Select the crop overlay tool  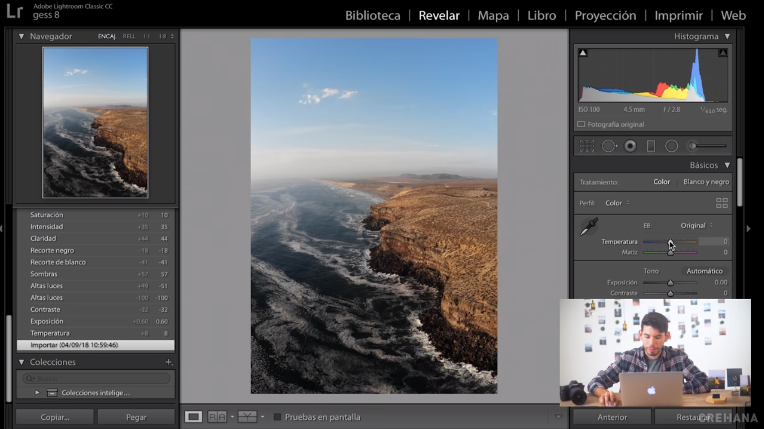point(587,146)
